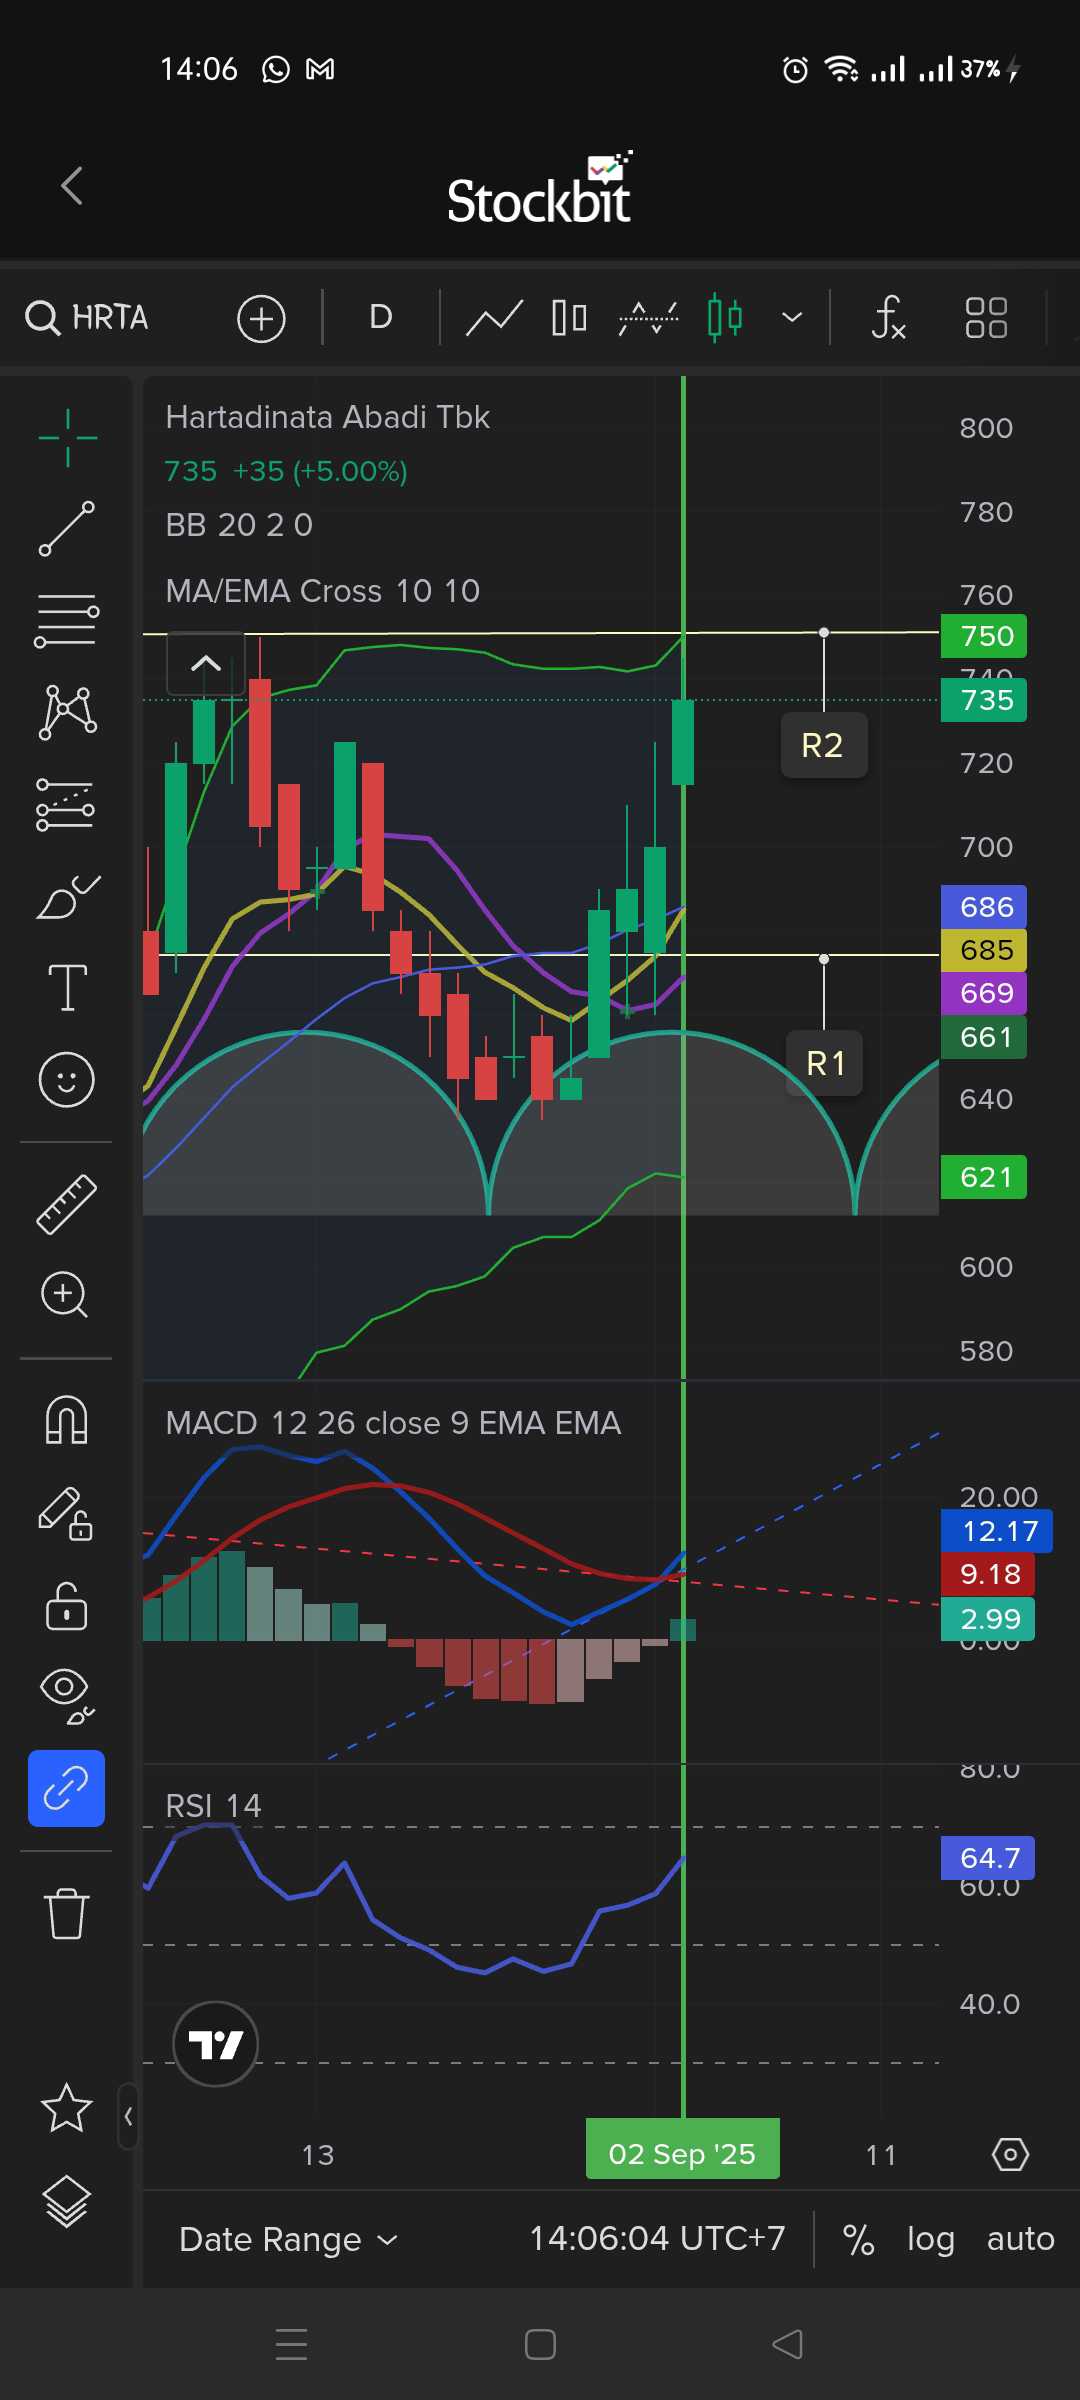Hide all drawings with eye icon
Image resolution: width=1080 pixels, height=2400 pixels.
tap(67, 1696)
